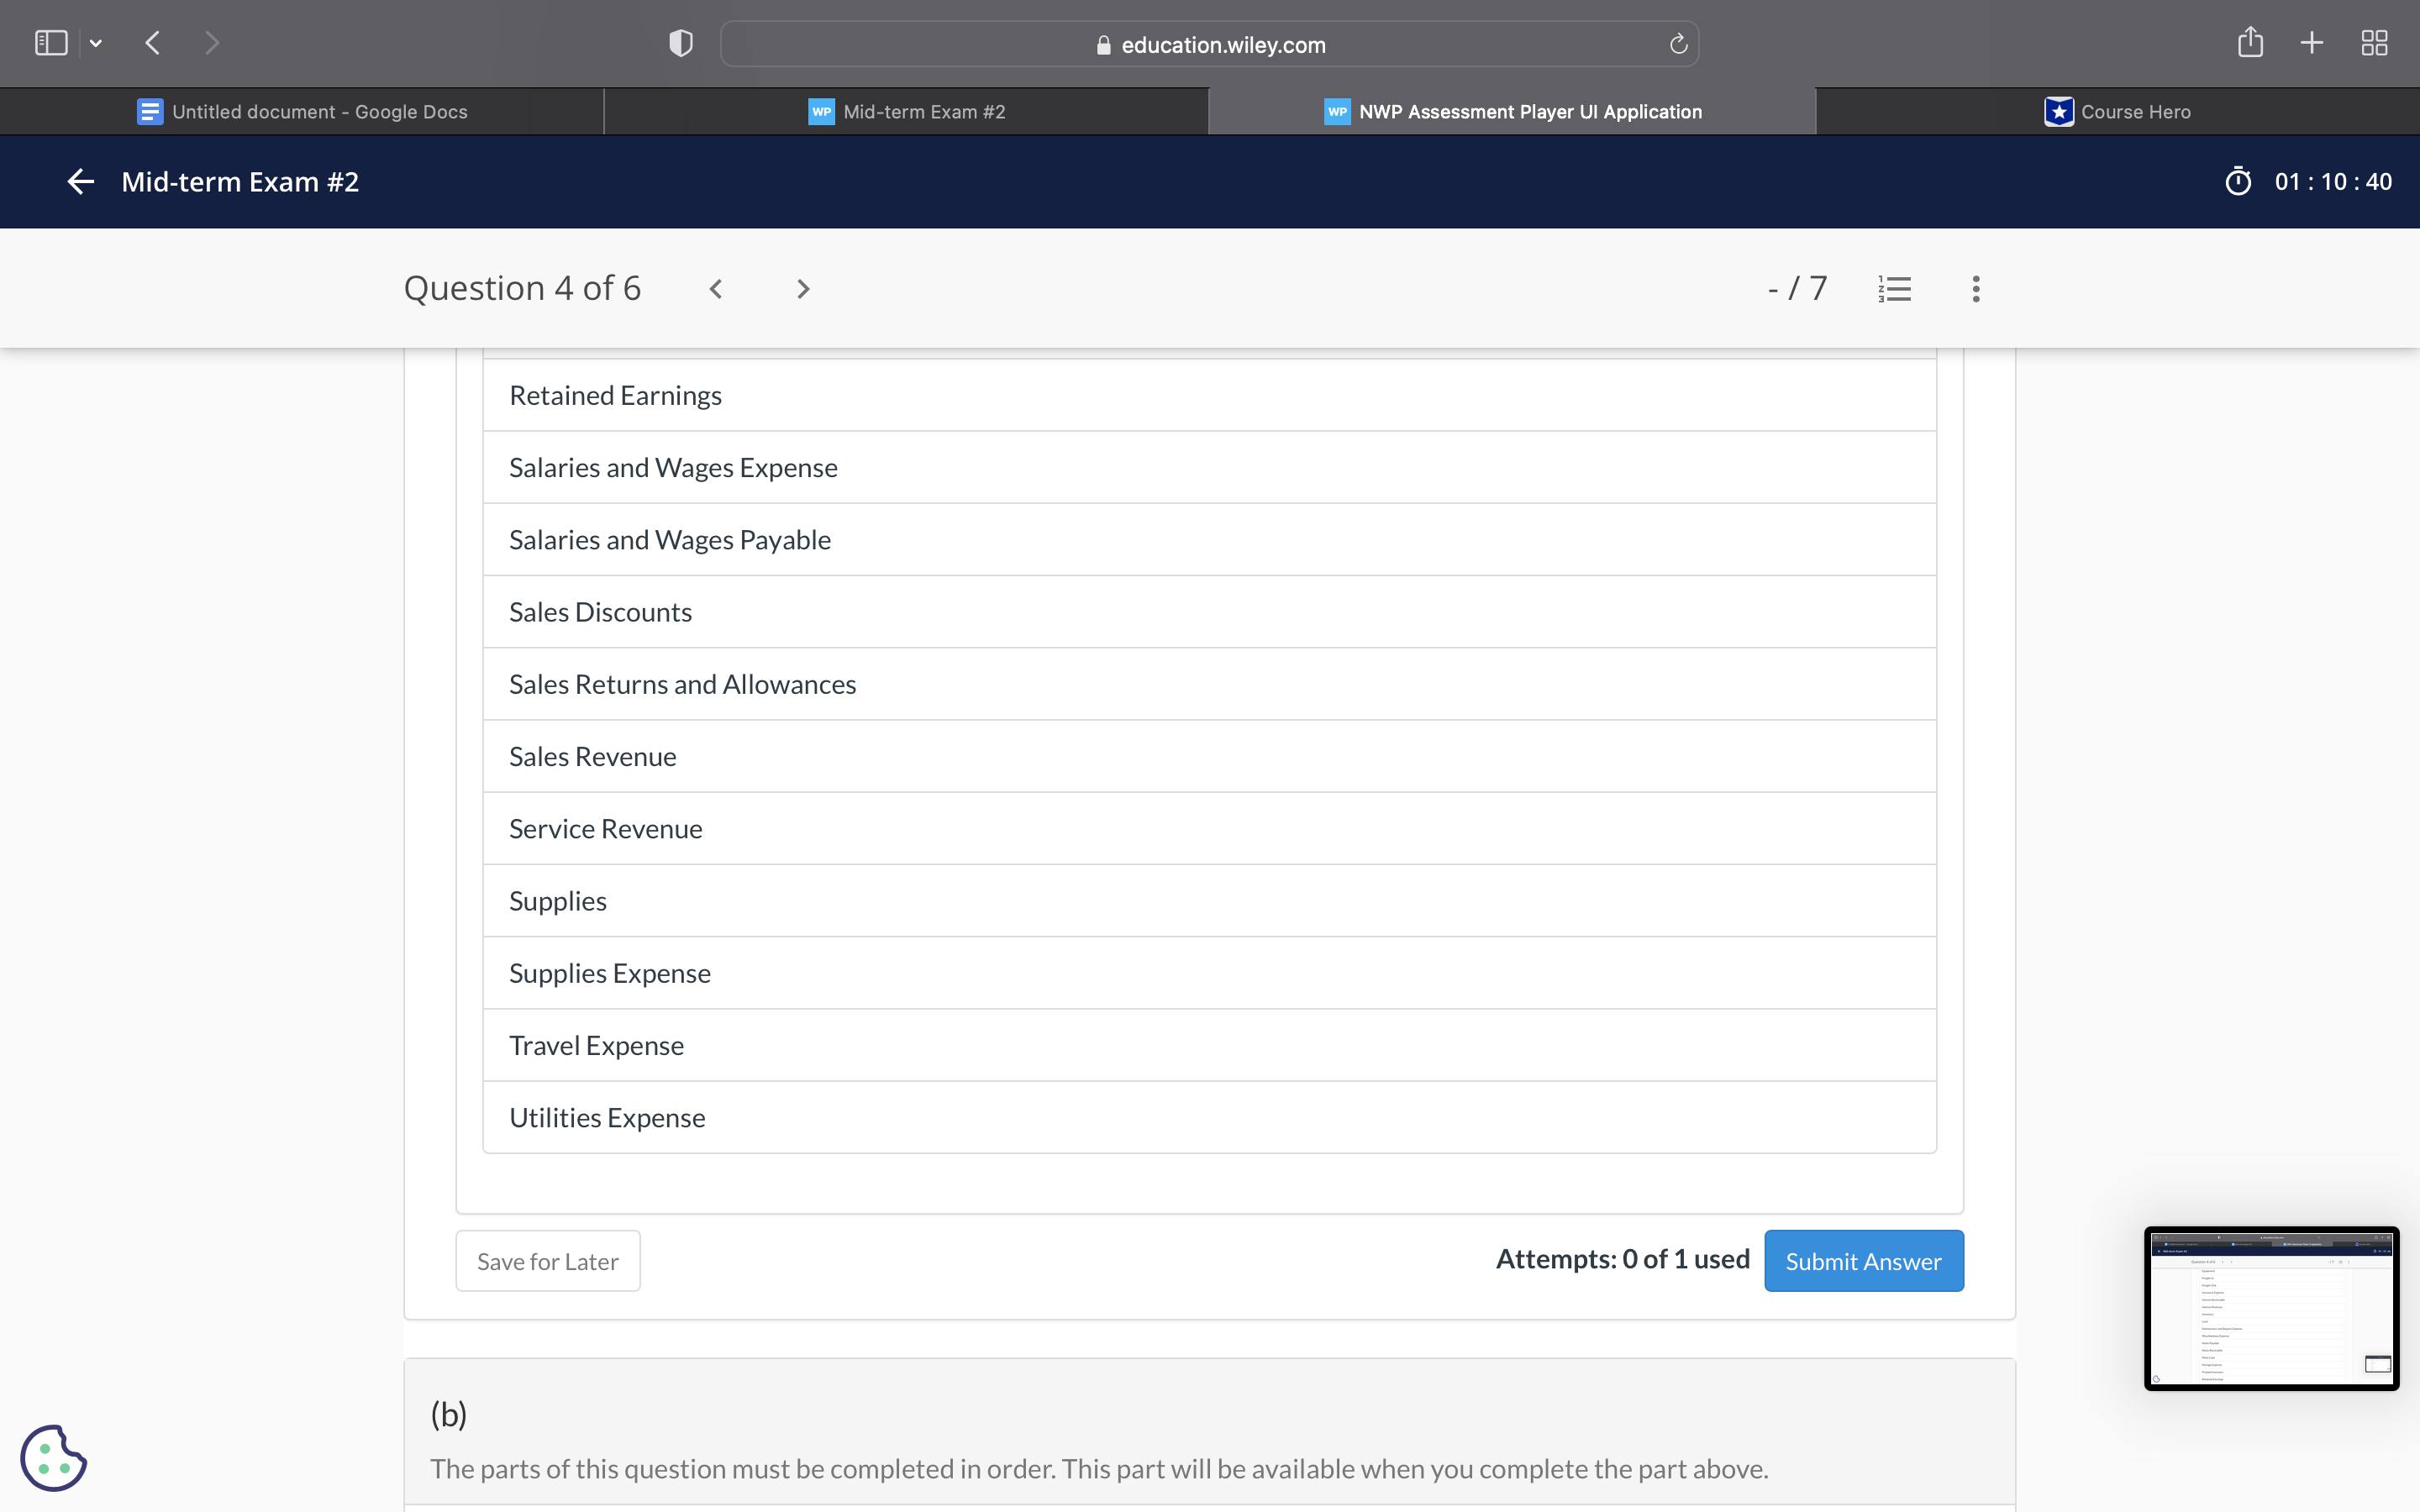Viewport: 2420px width, 1512px height.
Task: Go to the previous question
Action: (x=716, y=288)
